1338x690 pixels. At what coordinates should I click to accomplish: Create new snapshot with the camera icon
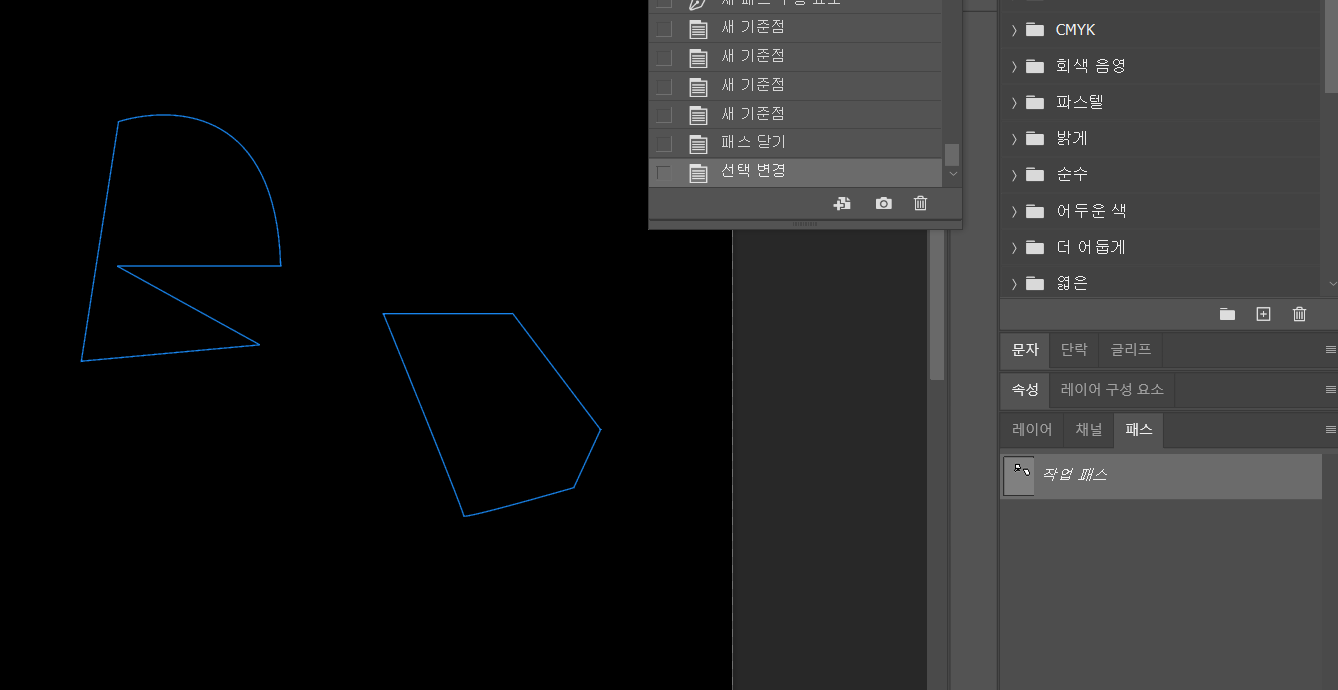[x=883, y=203]
